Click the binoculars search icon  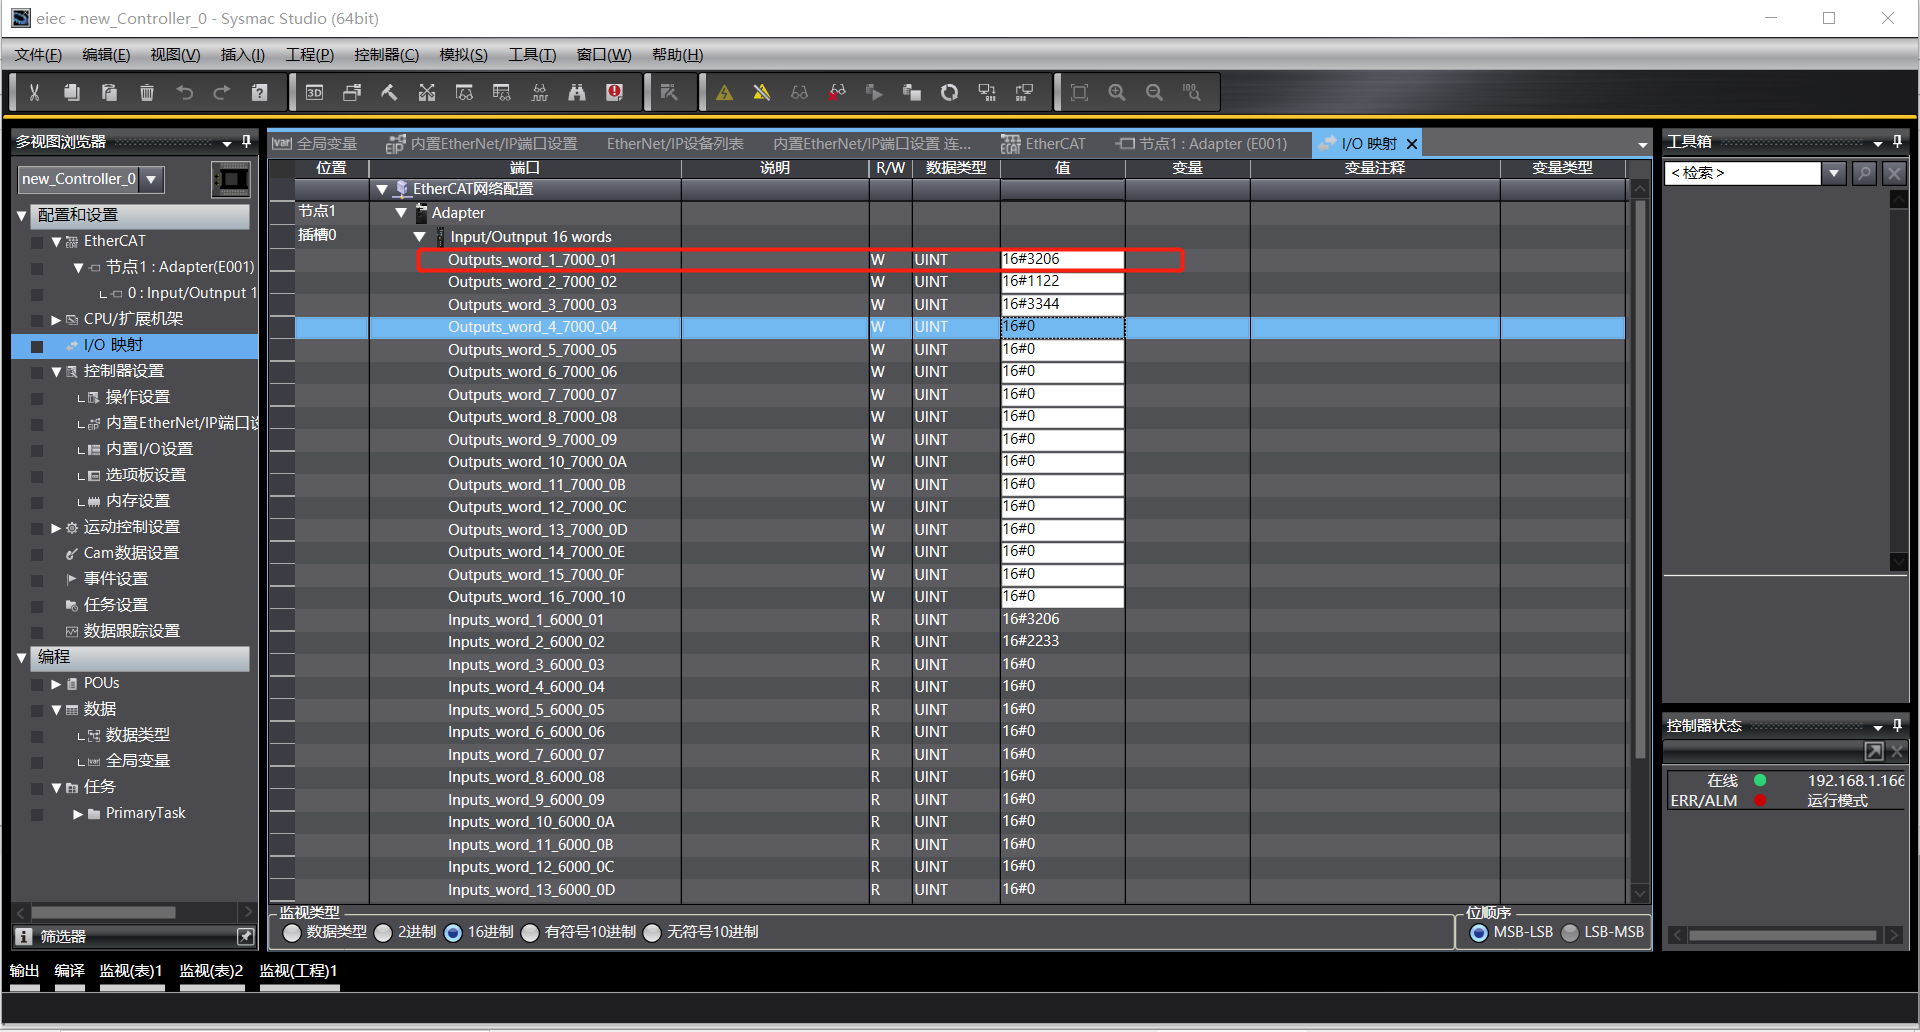point(577,93)
